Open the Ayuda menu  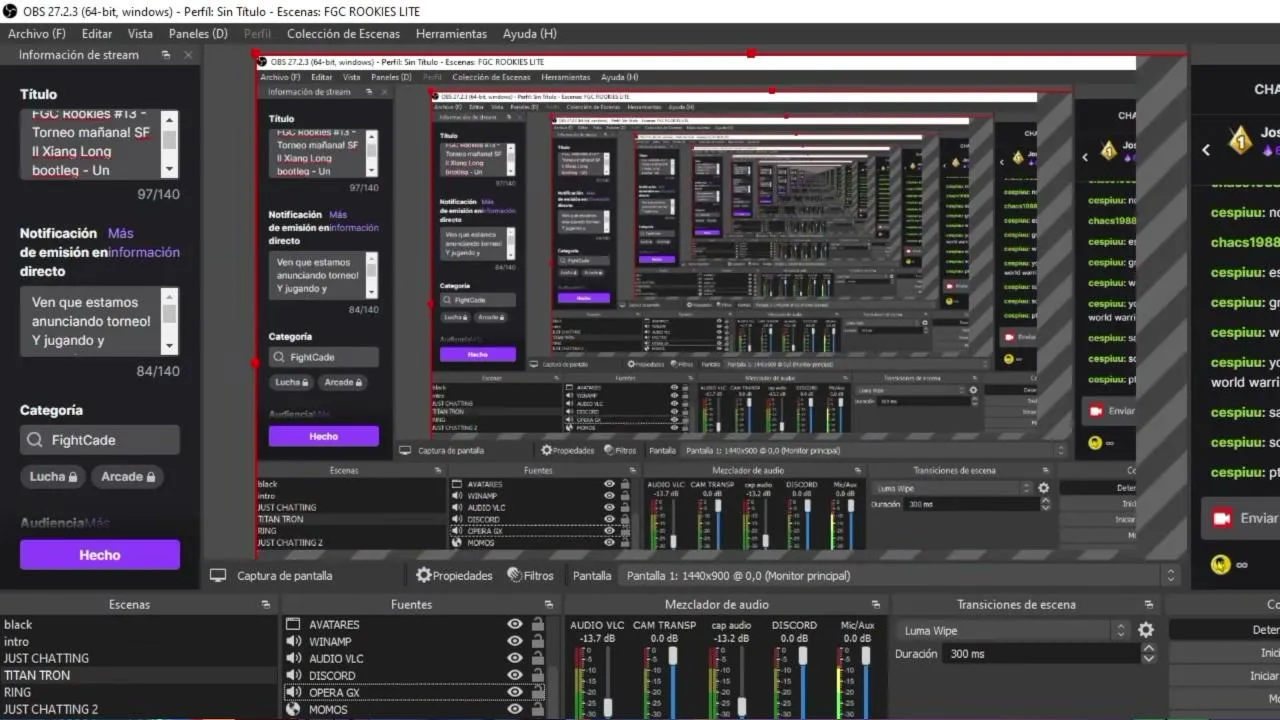pyautogui.click(x=530, y=34)
